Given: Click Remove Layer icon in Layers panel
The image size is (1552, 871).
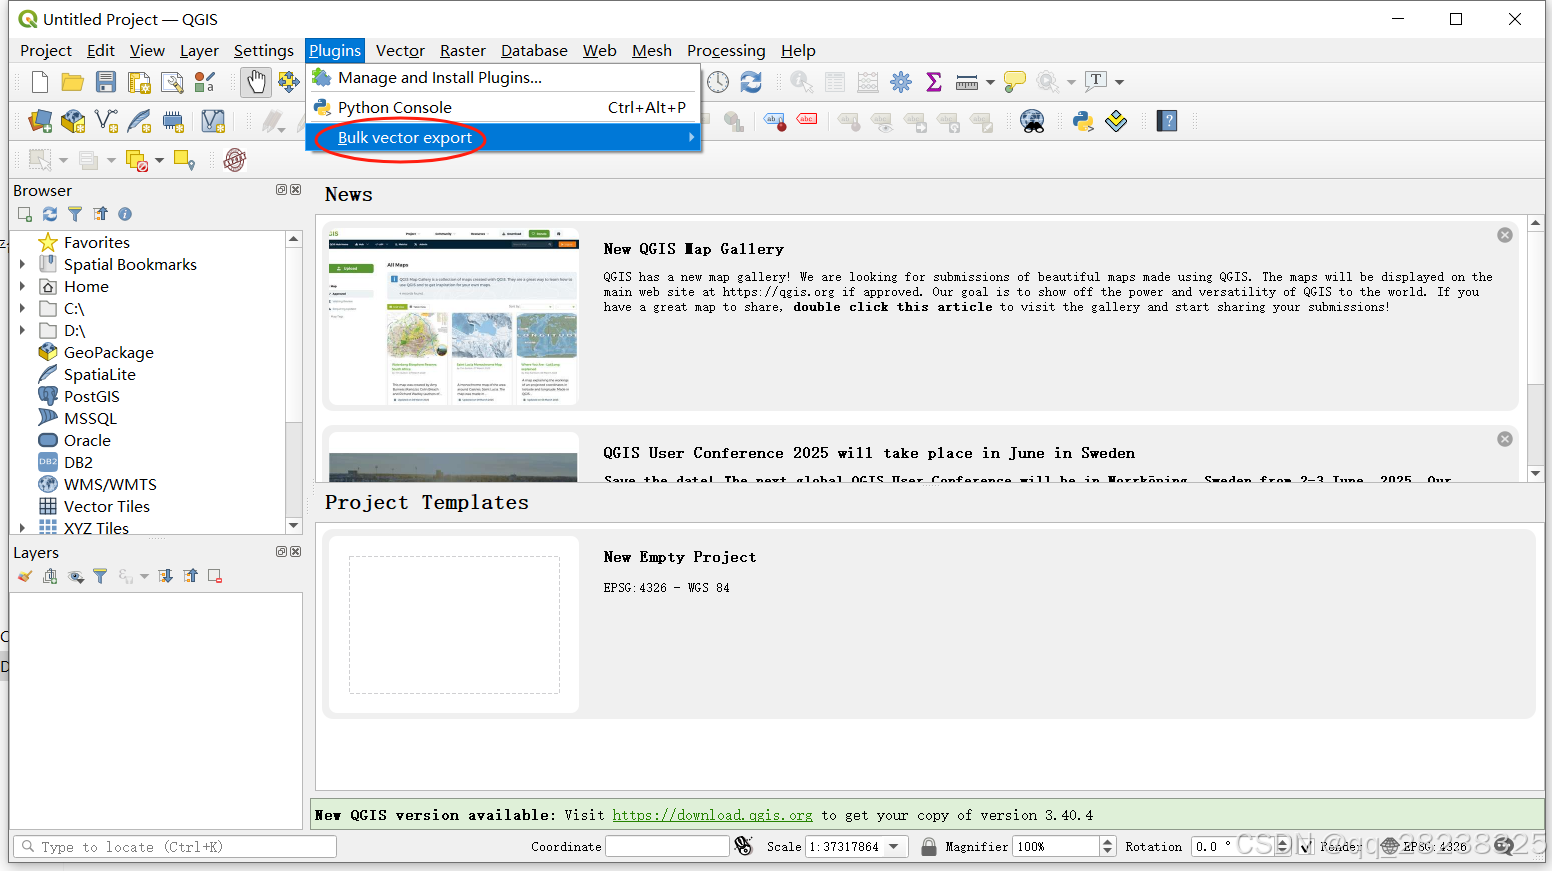Looking at the screenshot, I should 215,576.
